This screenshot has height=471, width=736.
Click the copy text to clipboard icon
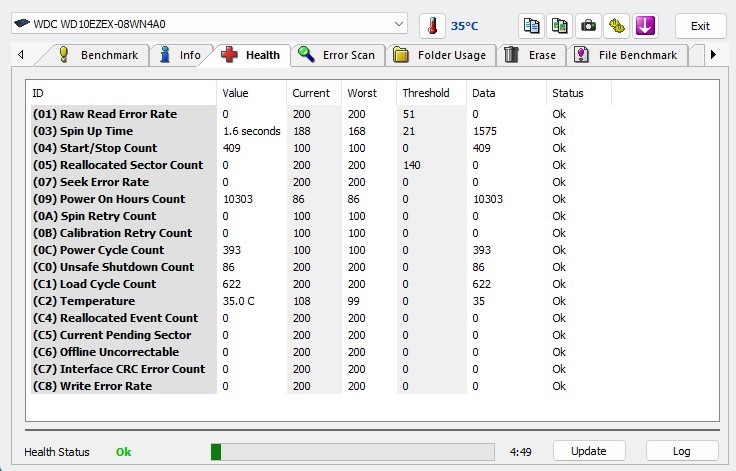point(532,25)
